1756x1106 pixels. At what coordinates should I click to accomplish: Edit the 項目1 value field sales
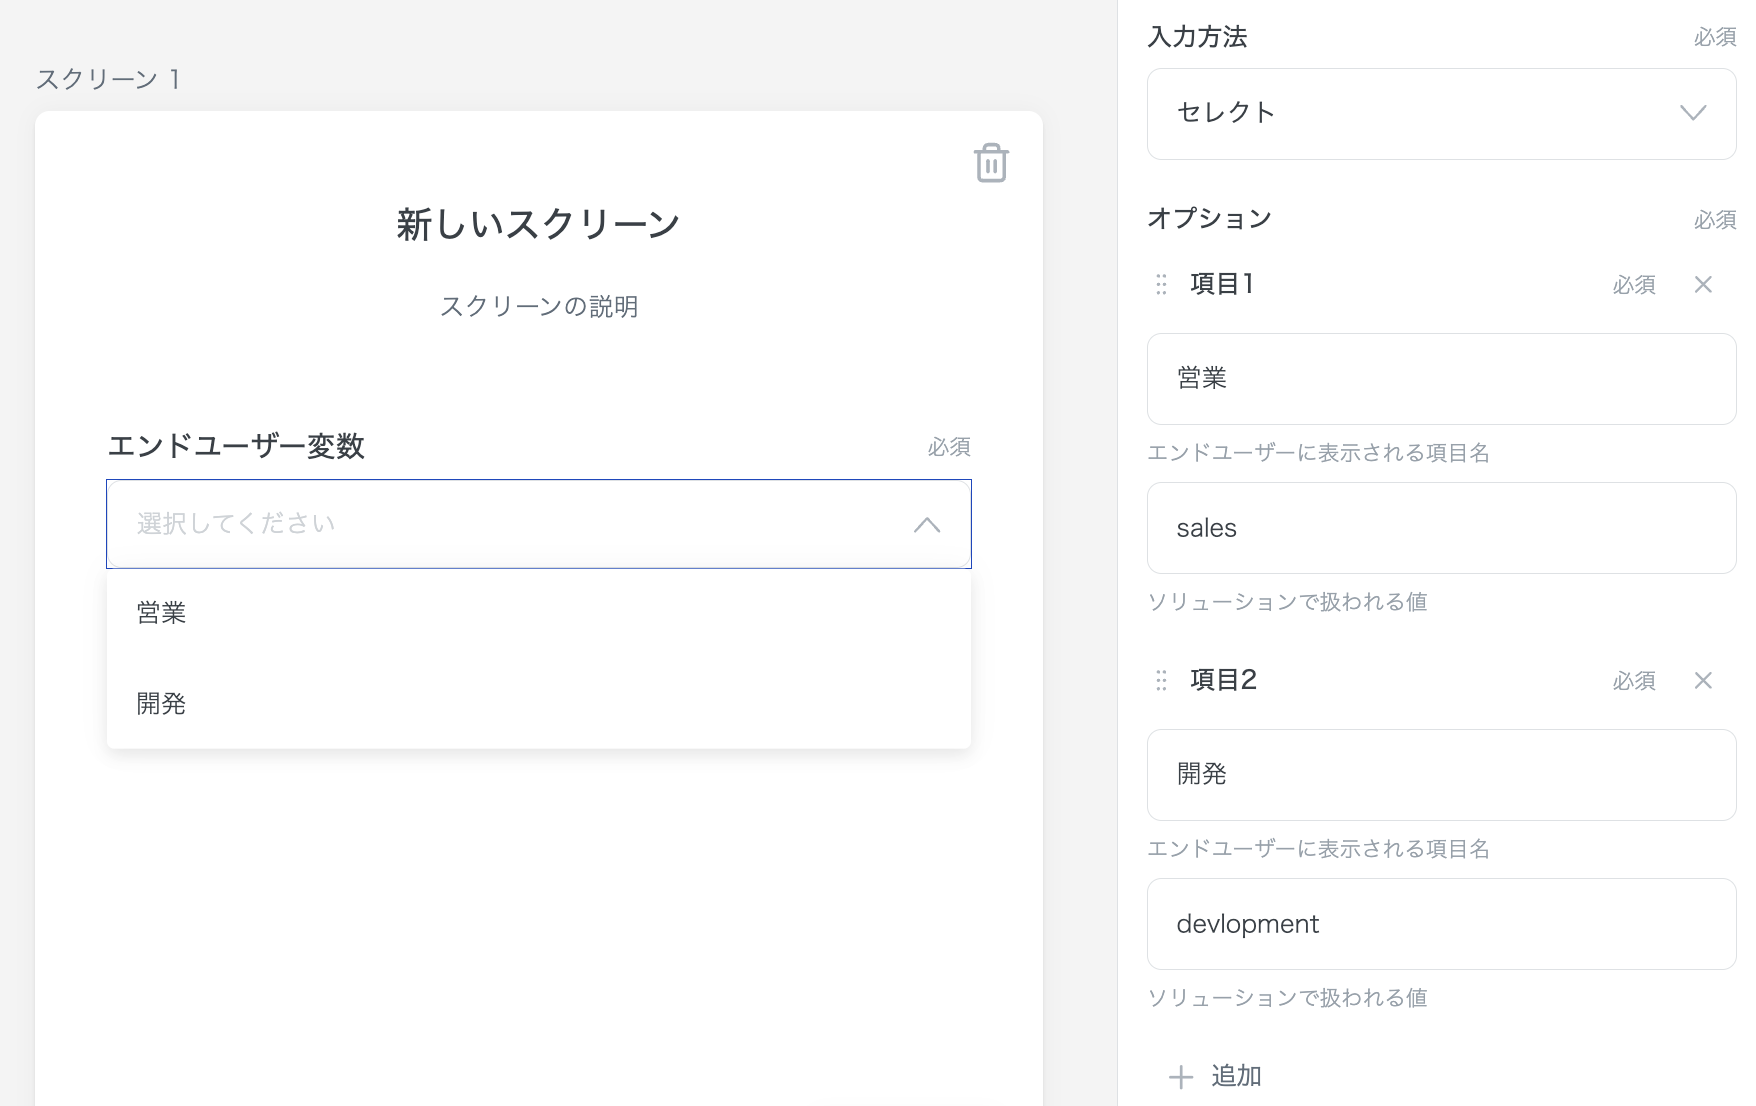(1440, 528)
